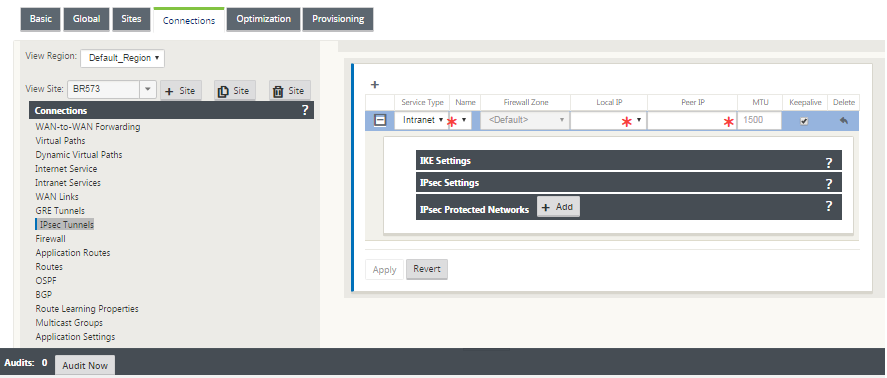Select Route Learning Properties
This screenshot has width=887, height=378.
[x=87, y=309]
